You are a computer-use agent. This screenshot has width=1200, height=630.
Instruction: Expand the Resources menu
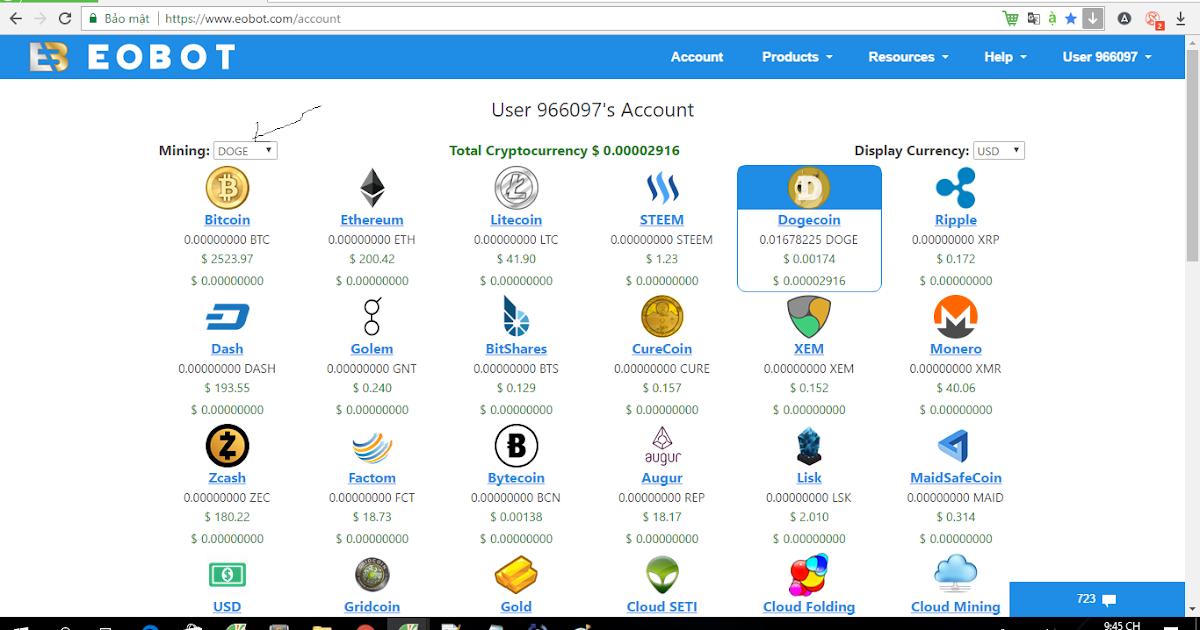[908, 57]
